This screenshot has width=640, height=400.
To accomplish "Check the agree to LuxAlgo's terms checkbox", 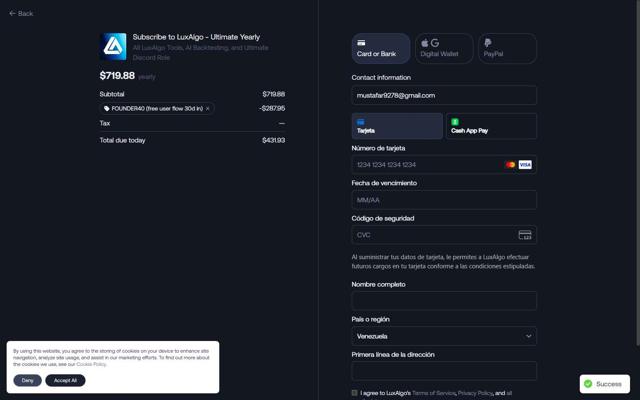I will click(354, 393).
